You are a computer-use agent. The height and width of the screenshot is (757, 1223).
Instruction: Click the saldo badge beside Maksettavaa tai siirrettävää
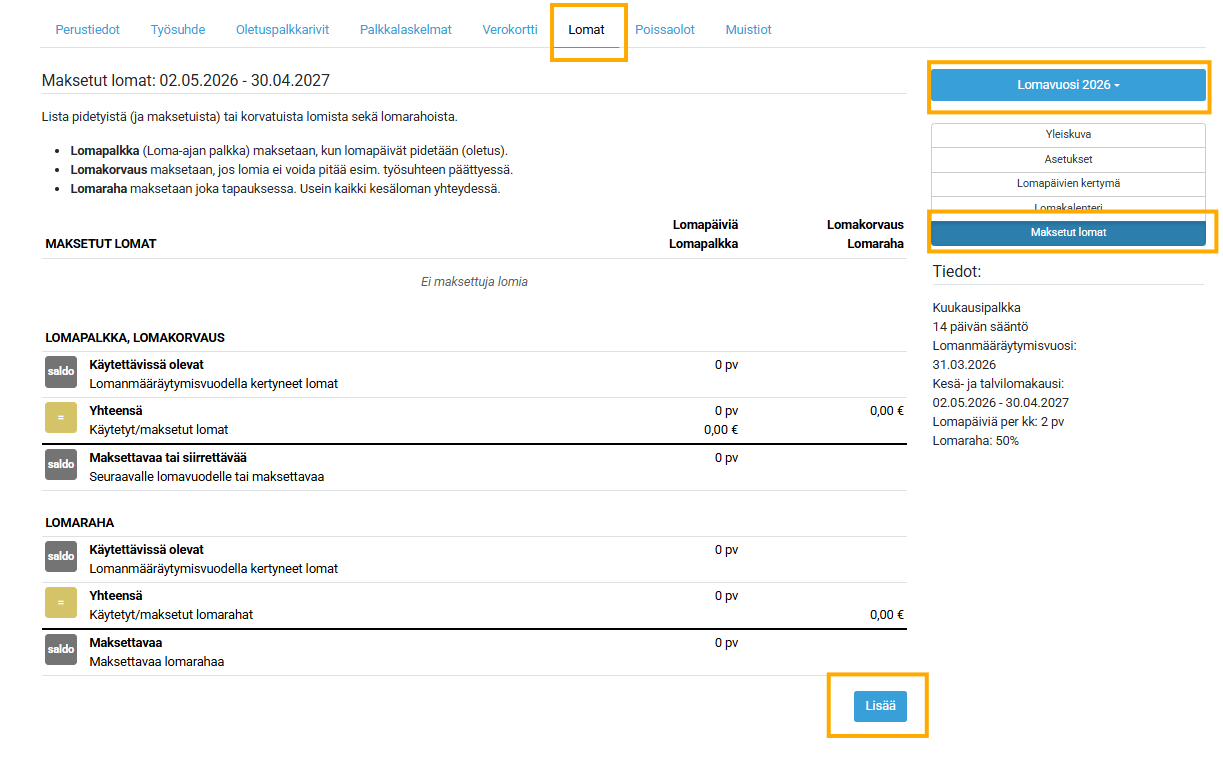coord(61,465)
